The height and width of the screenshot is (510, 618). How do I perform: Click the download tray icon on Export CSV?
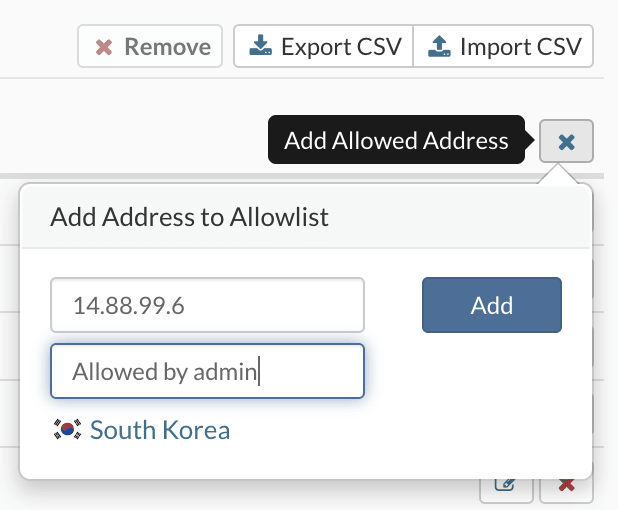coord(260,45)
